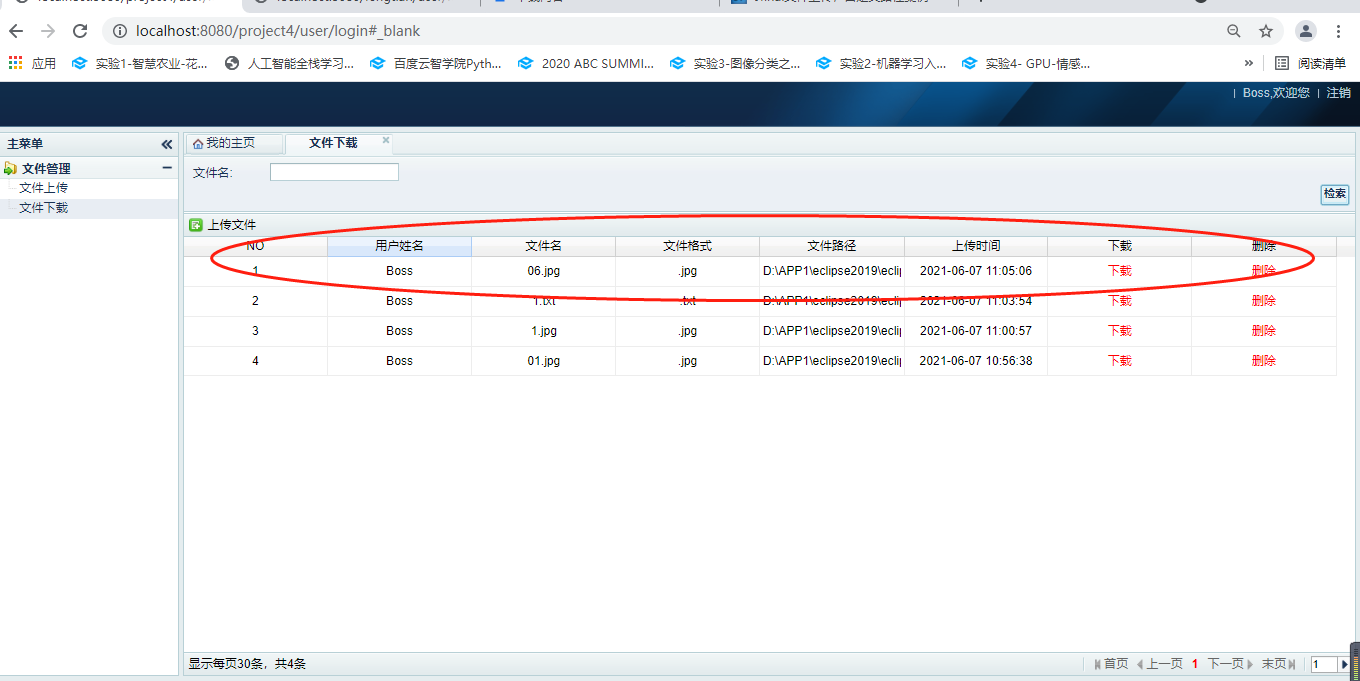Screen dimensions: 1360x681
Task: Bookmark this page with the star icon
Action: click(1266, 31)
